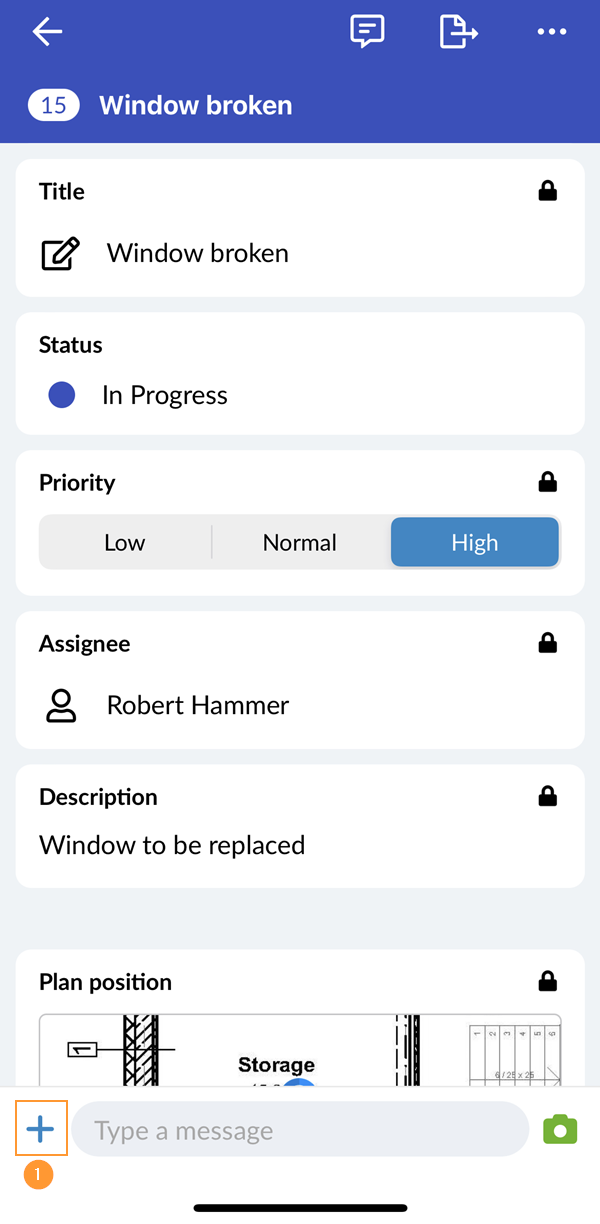Tap the back arrow icon

47,32
